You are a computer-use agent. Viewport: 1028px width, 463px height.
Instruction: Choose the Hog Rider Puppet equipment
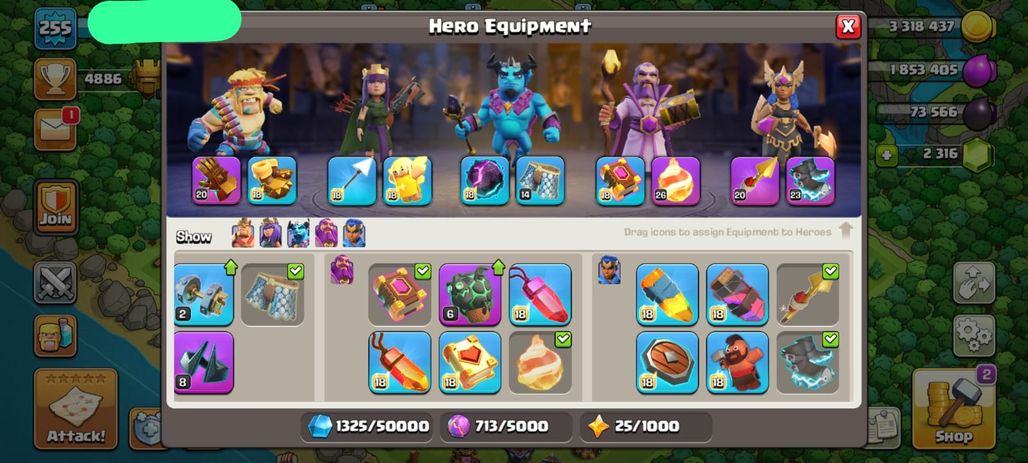tap(738, 363)
